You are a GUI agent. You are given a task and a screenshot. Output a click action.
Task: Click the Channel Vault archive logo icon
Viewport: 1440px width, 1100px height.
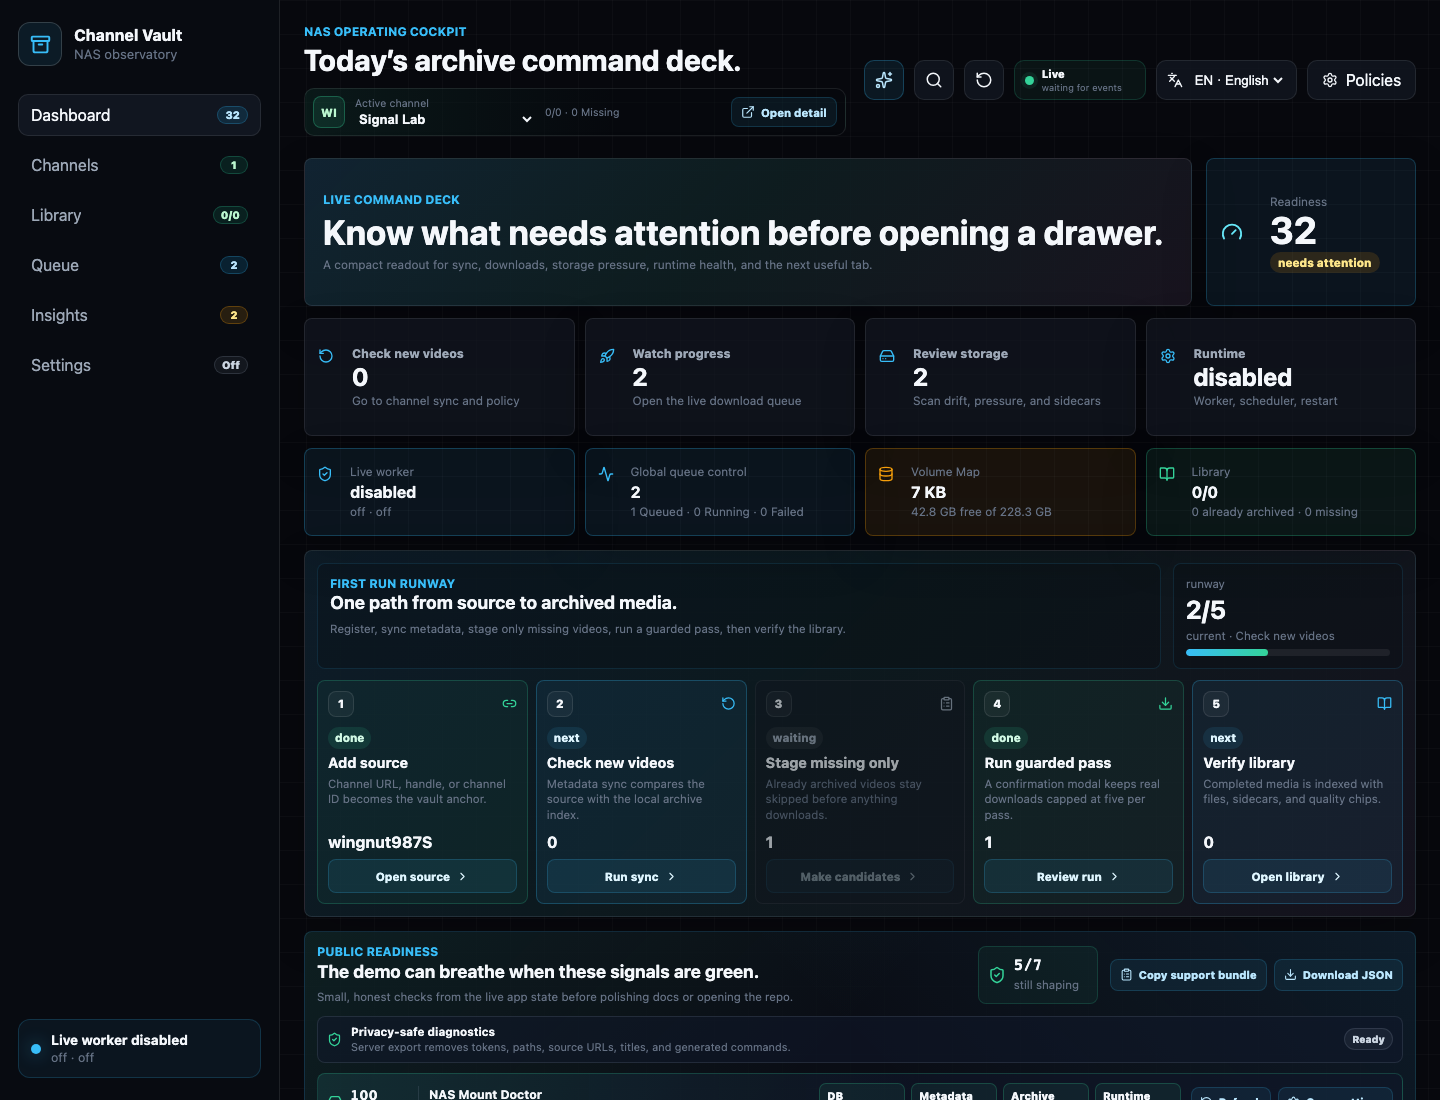[x=40, y=44]
